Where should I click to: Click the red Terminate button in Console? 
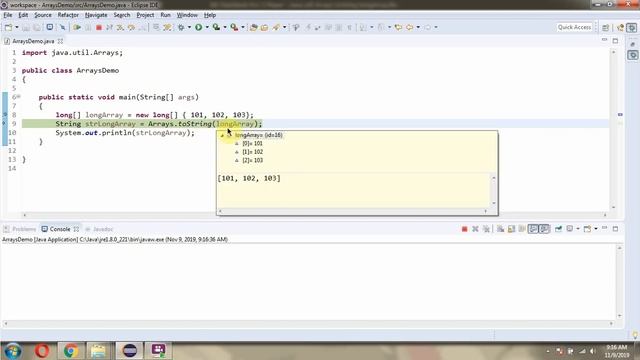tap(464, 229)
